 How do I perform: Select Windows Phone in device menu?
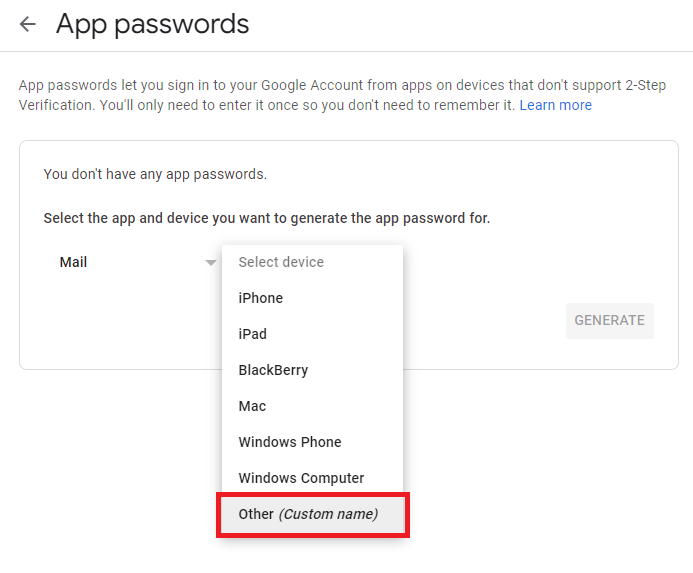(x=290, y=442)
